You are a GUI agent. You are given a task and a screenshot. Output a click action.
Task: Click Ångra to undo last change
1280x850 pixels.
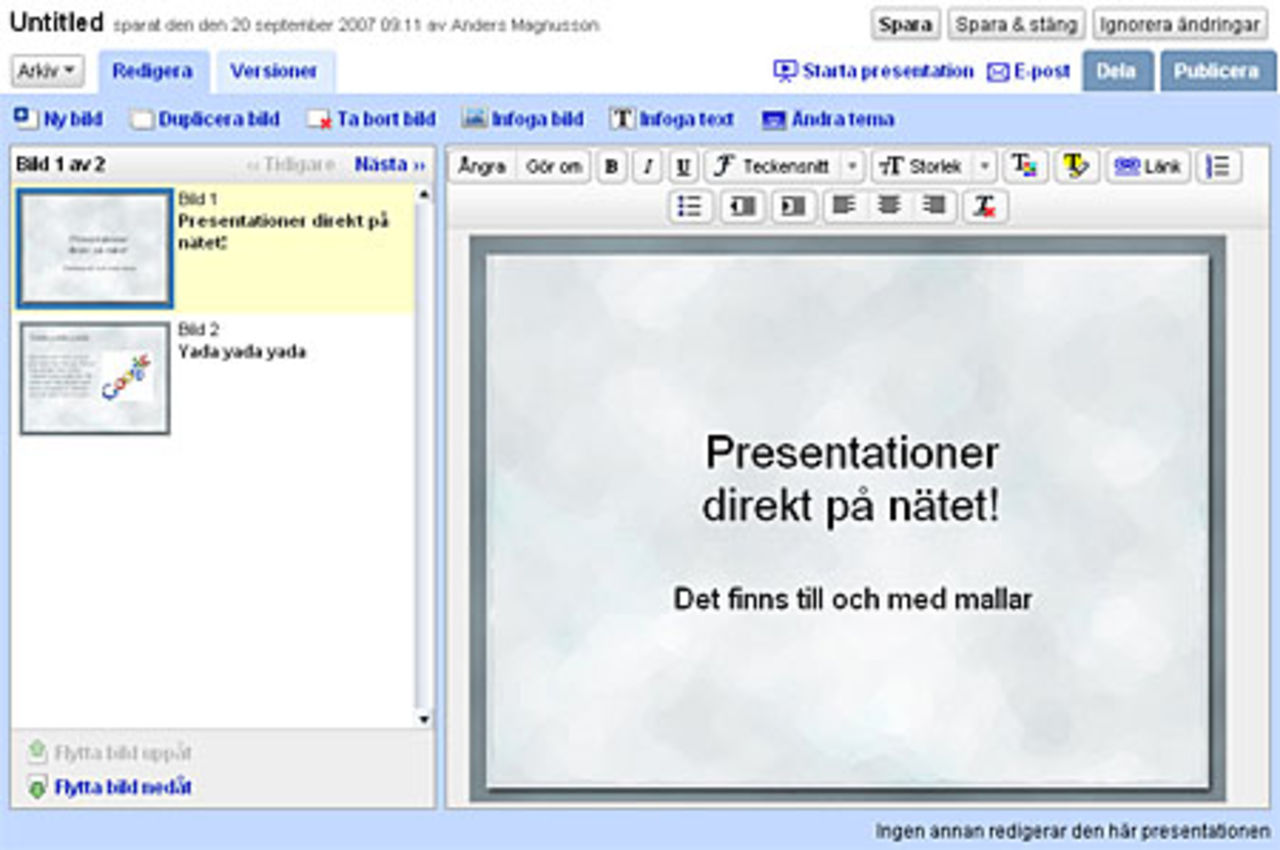(x=481, y=166)
